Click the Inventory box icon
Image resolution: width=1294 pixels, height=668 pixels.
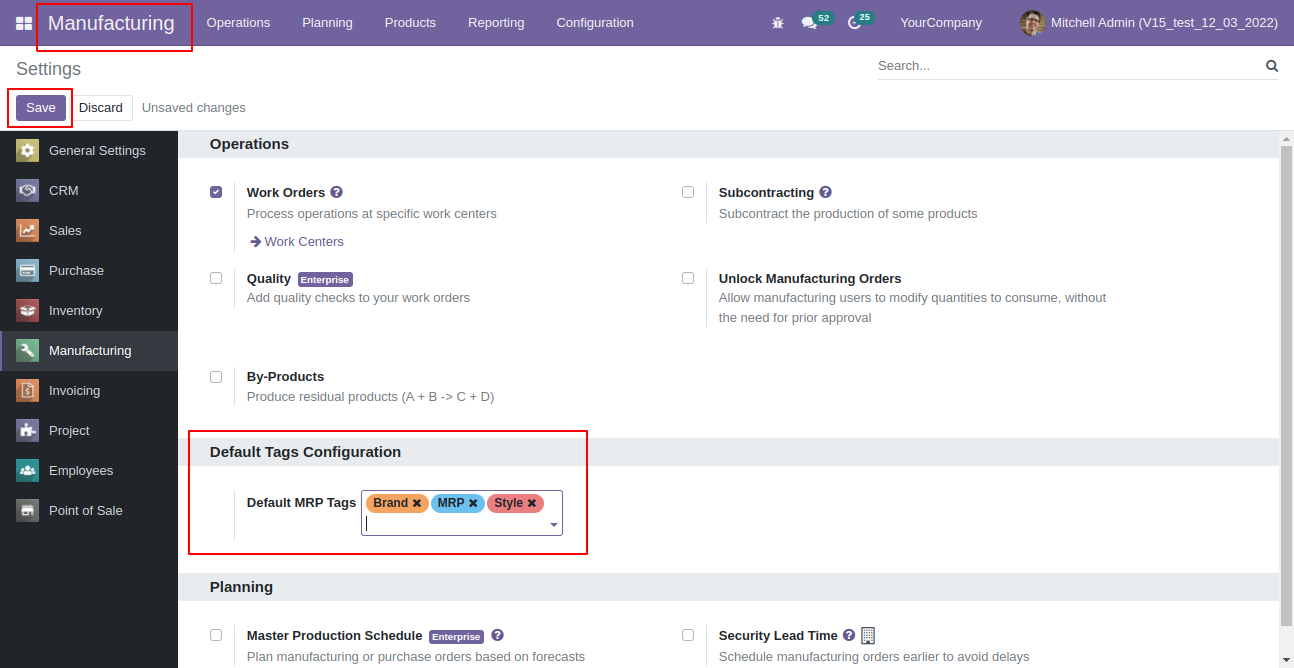click(27, 311)
